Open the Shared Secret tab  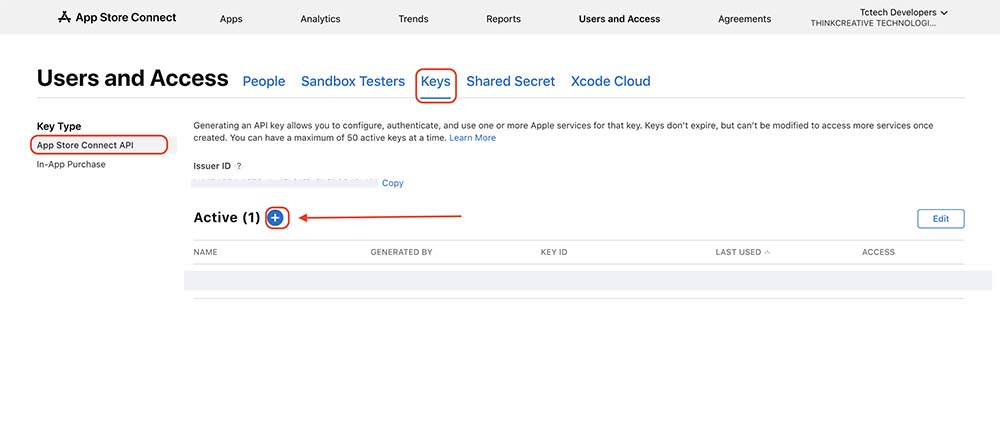click(x=511, y=82)
